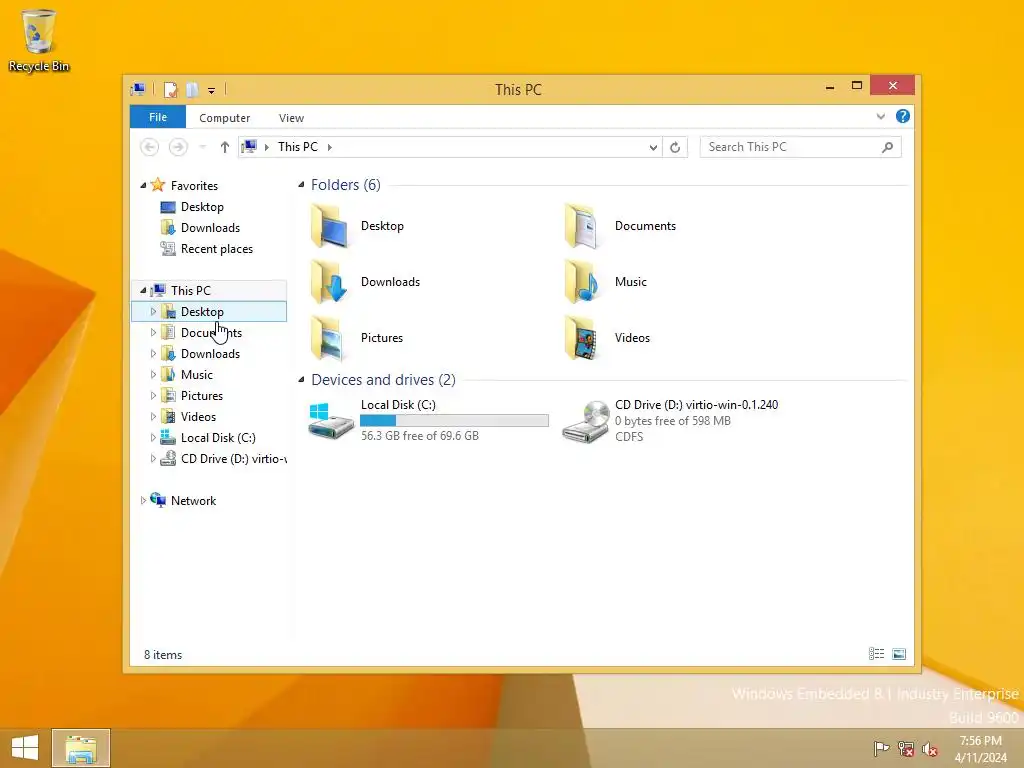The width and height of the screenshot is (1024, 768).
Task: Select Network in the navigation pane
Action: click(193, 501)
